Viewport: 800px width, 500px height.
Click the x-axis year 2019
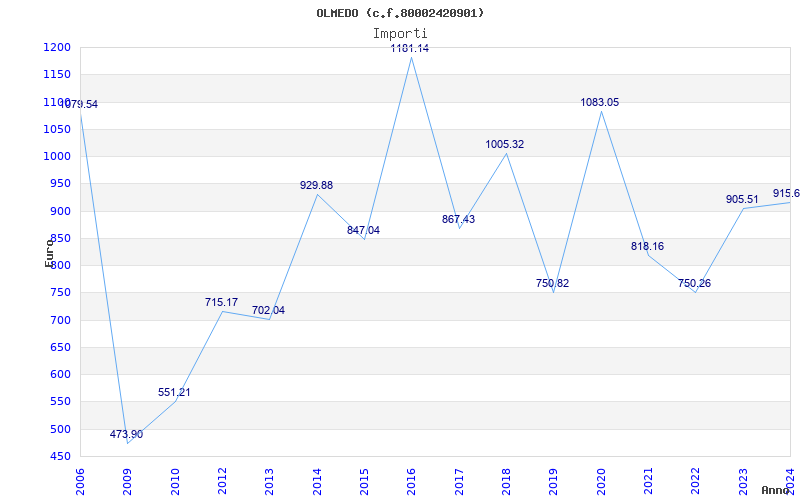tap(554, 482)
